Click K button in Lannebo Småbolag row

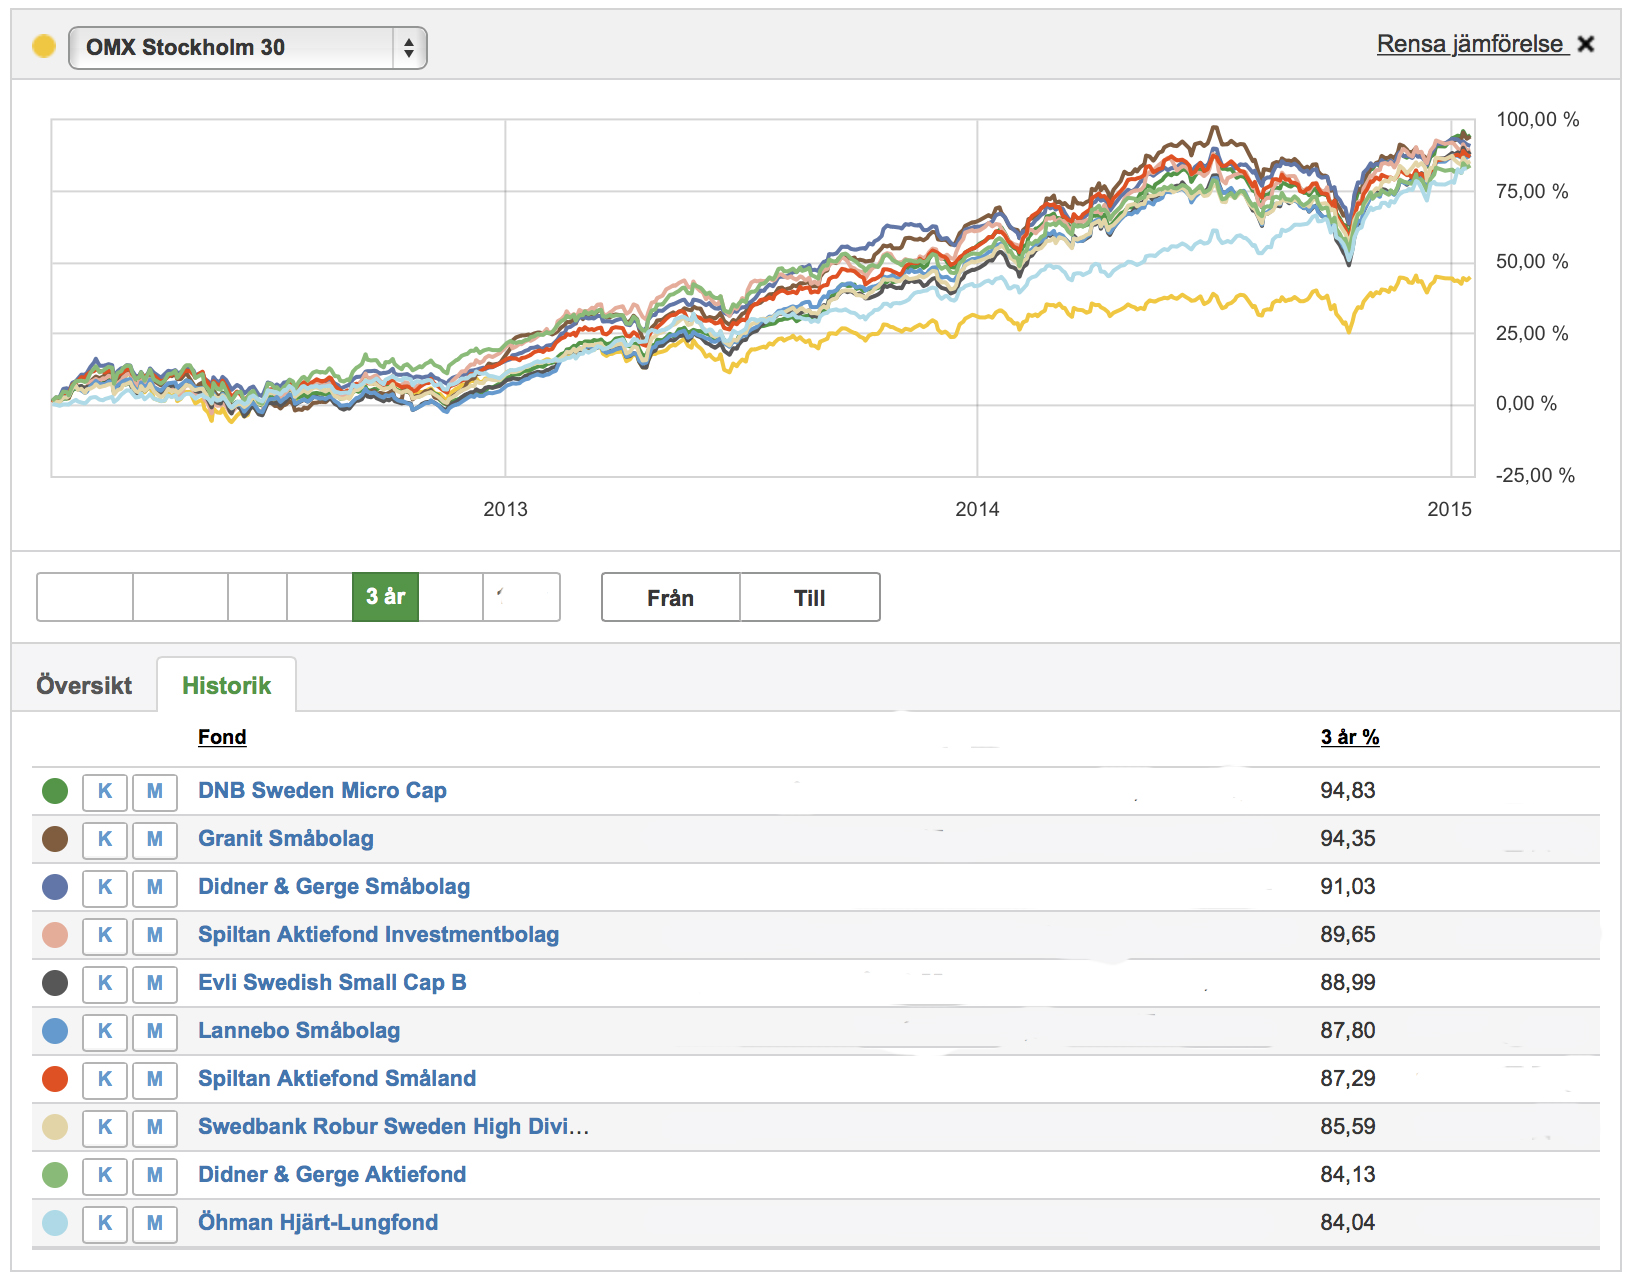click(104, 1031)
